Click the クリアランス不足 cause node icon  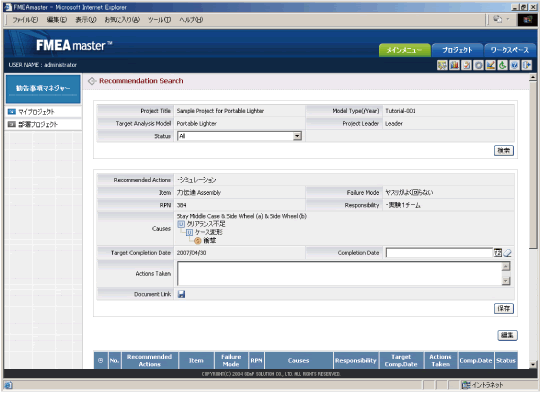click(x=181, y=224)
